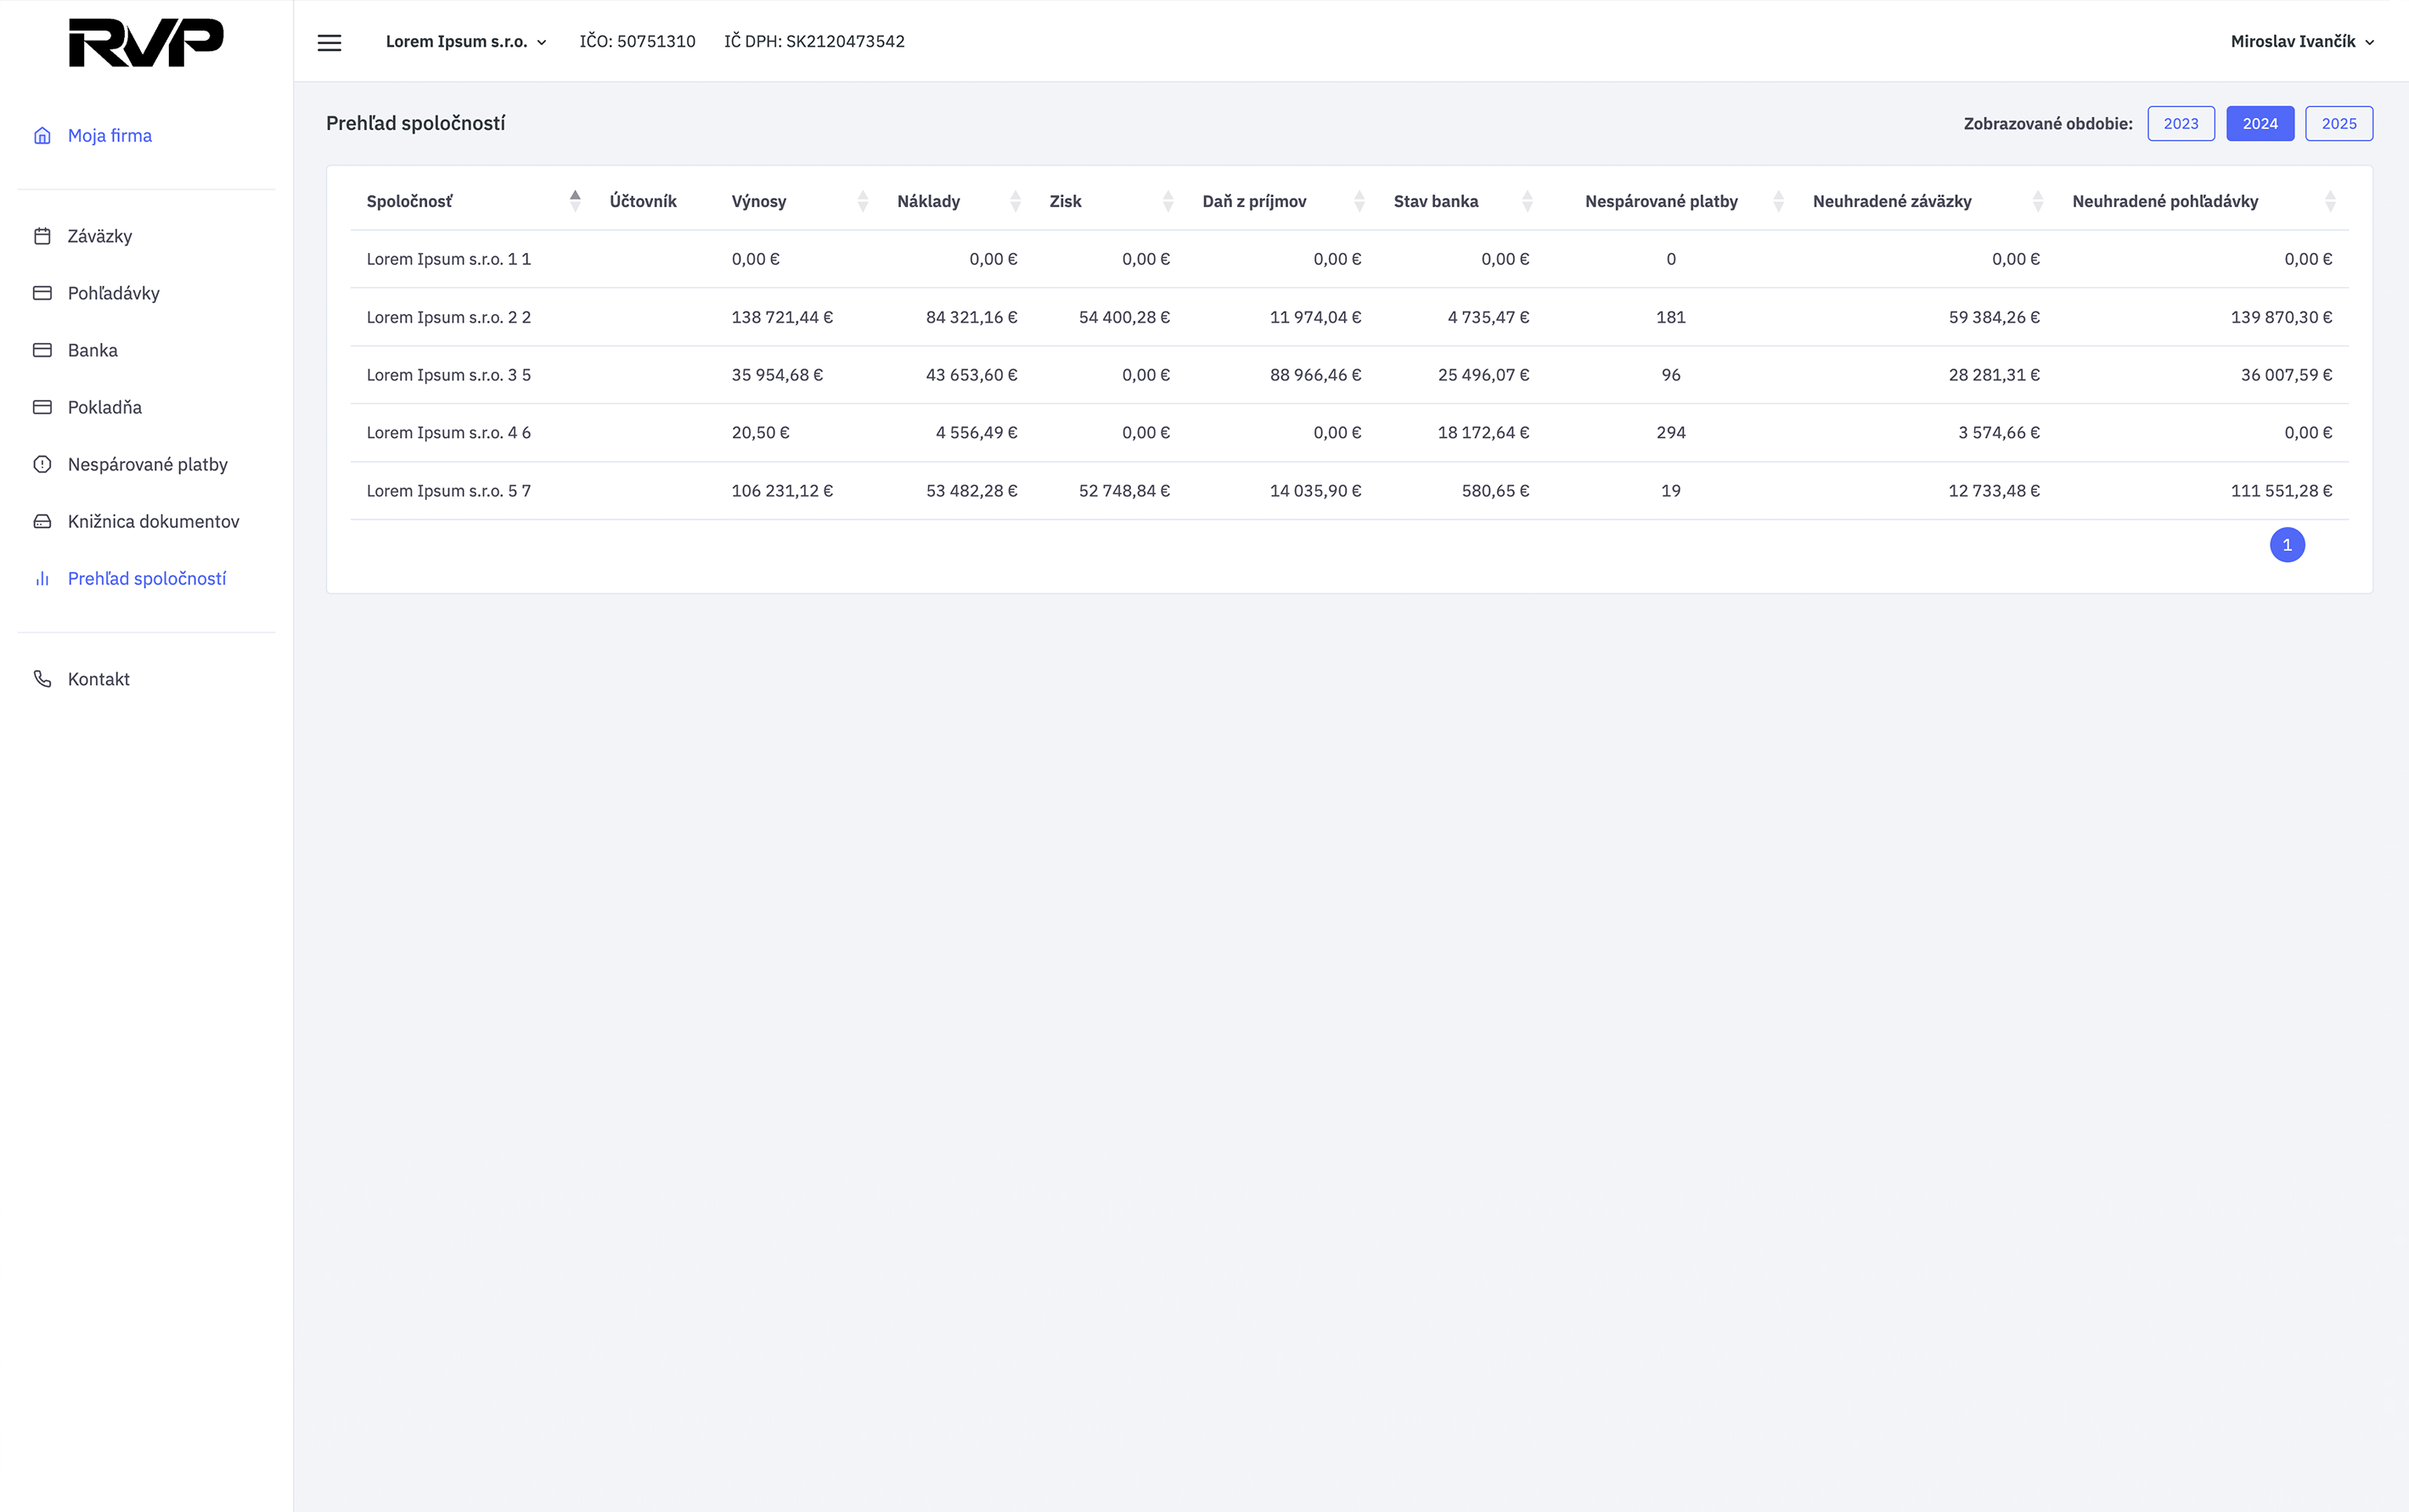Switch displayed period to 2025
The image size is (2409, 1512).
pyautogui.click(x=2339, y=123)
